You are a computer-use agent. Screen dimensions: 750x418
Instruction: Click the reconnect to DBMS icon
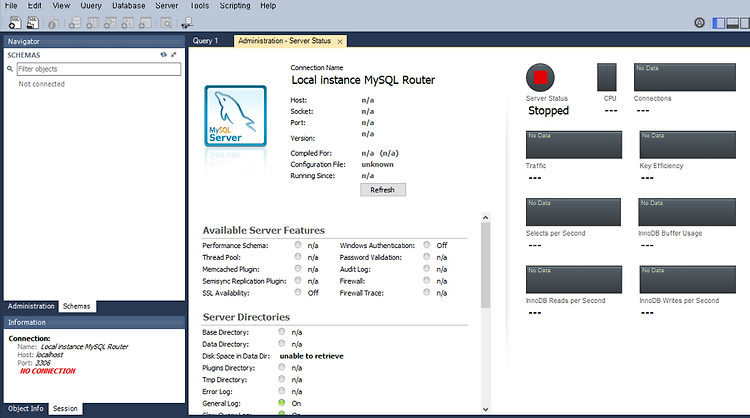click(x=187, y=22)
